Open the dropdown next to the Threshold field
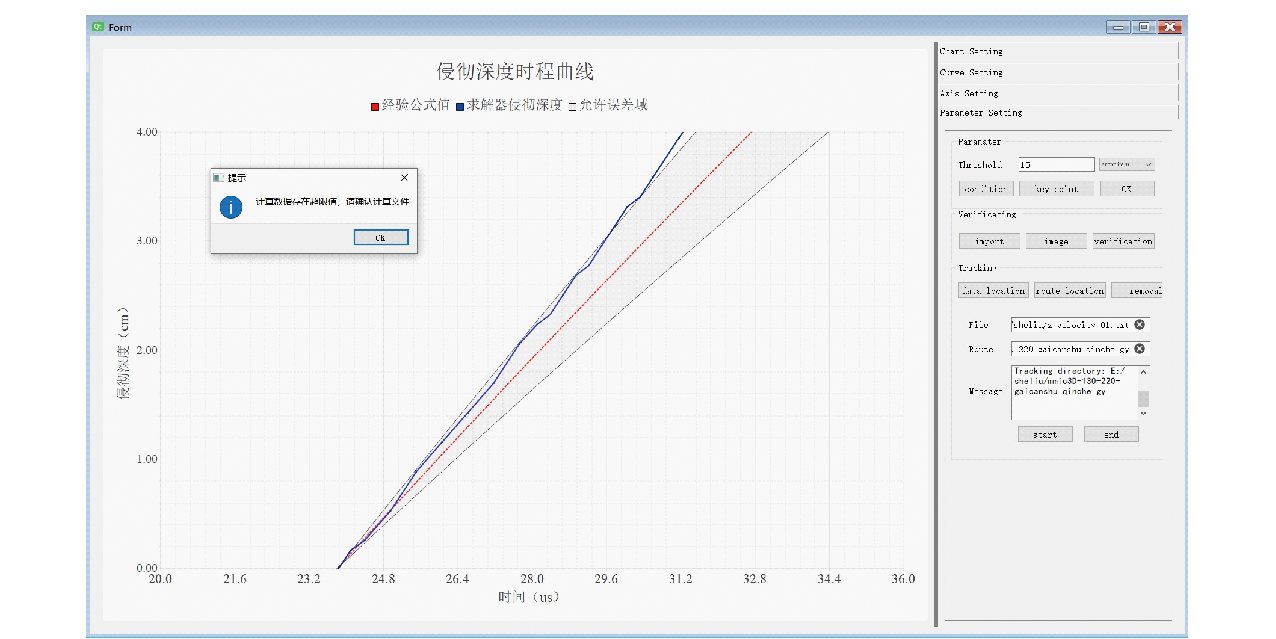This screenshot has width=1276, height=639. click(x=1126, y=164)
